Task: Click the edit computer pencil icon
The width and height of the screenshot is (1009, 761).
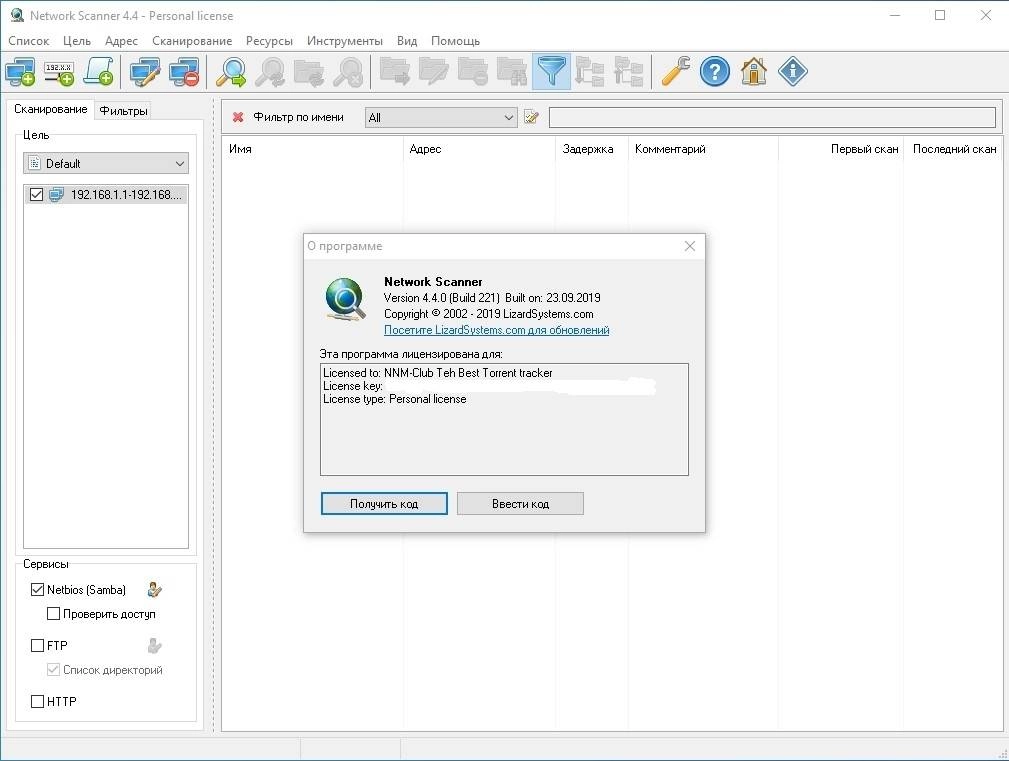Action: (145, 71)
